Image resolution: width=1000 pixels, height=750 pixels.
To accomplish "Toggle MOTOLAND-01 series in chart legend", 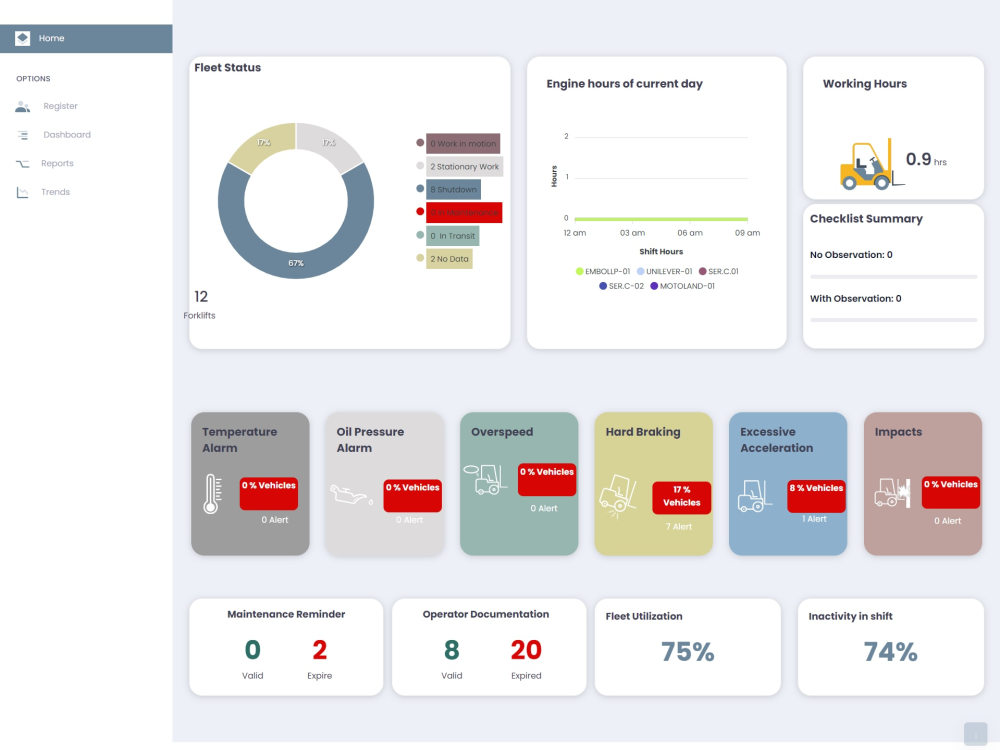I will tap(682, 286).
